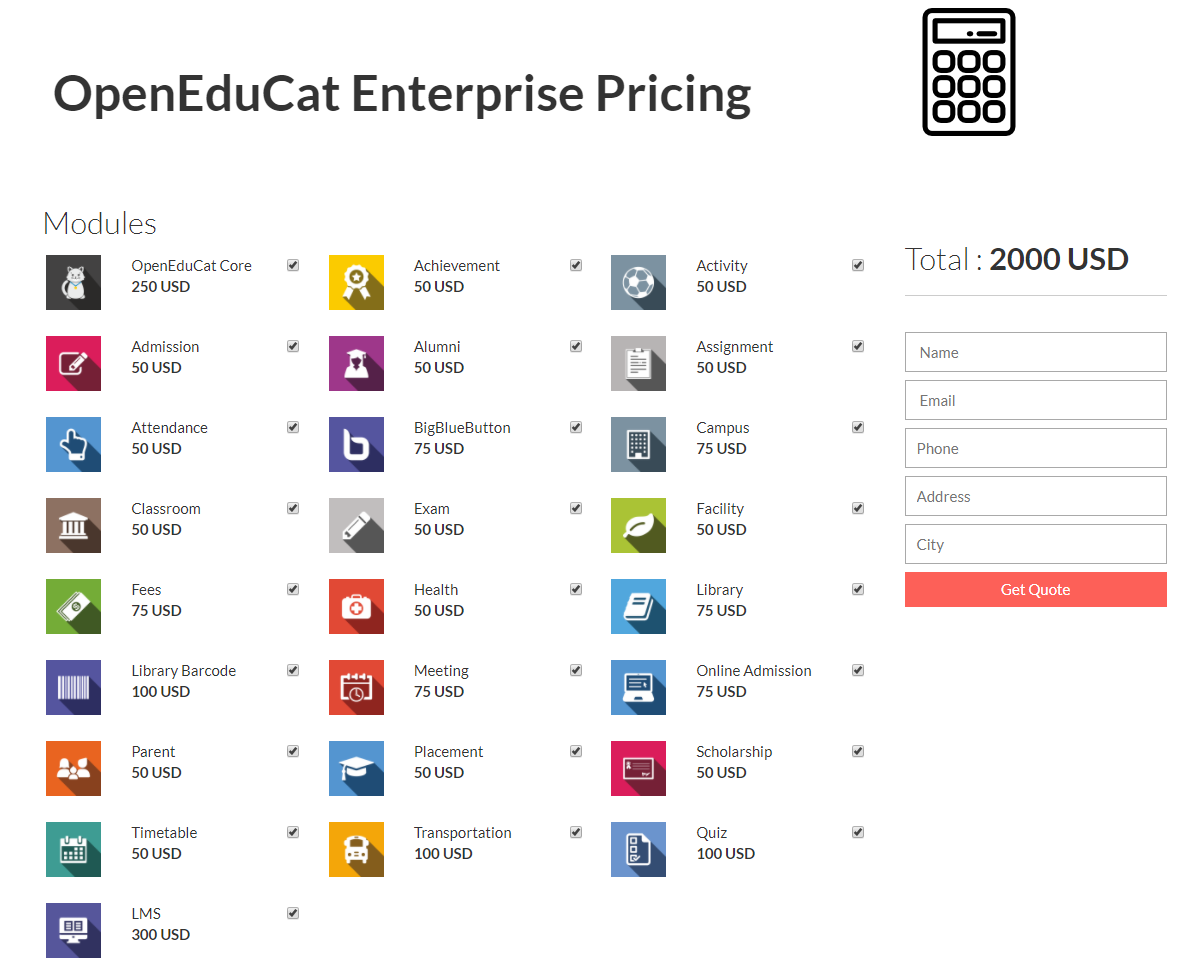Click the Achievement ribbon badge icon

356,283
